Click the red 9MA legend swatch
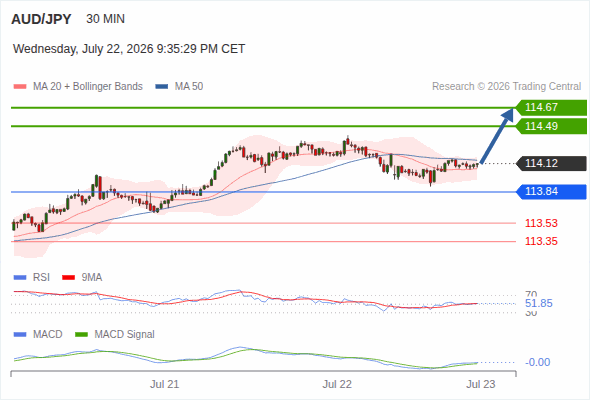590x400 pixels. click(x=68, y=278)
